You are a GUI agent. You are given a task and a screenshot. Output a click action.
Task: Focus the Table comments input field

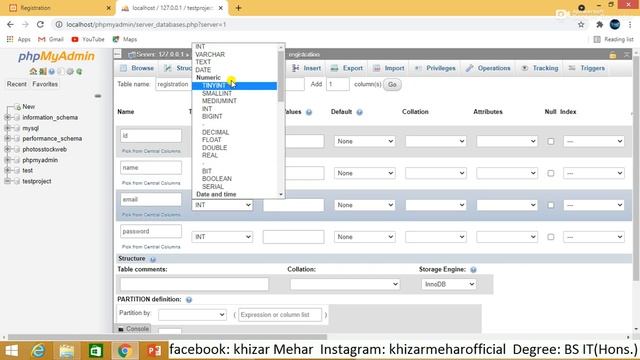pyautogui.click(x=194, y=284)
